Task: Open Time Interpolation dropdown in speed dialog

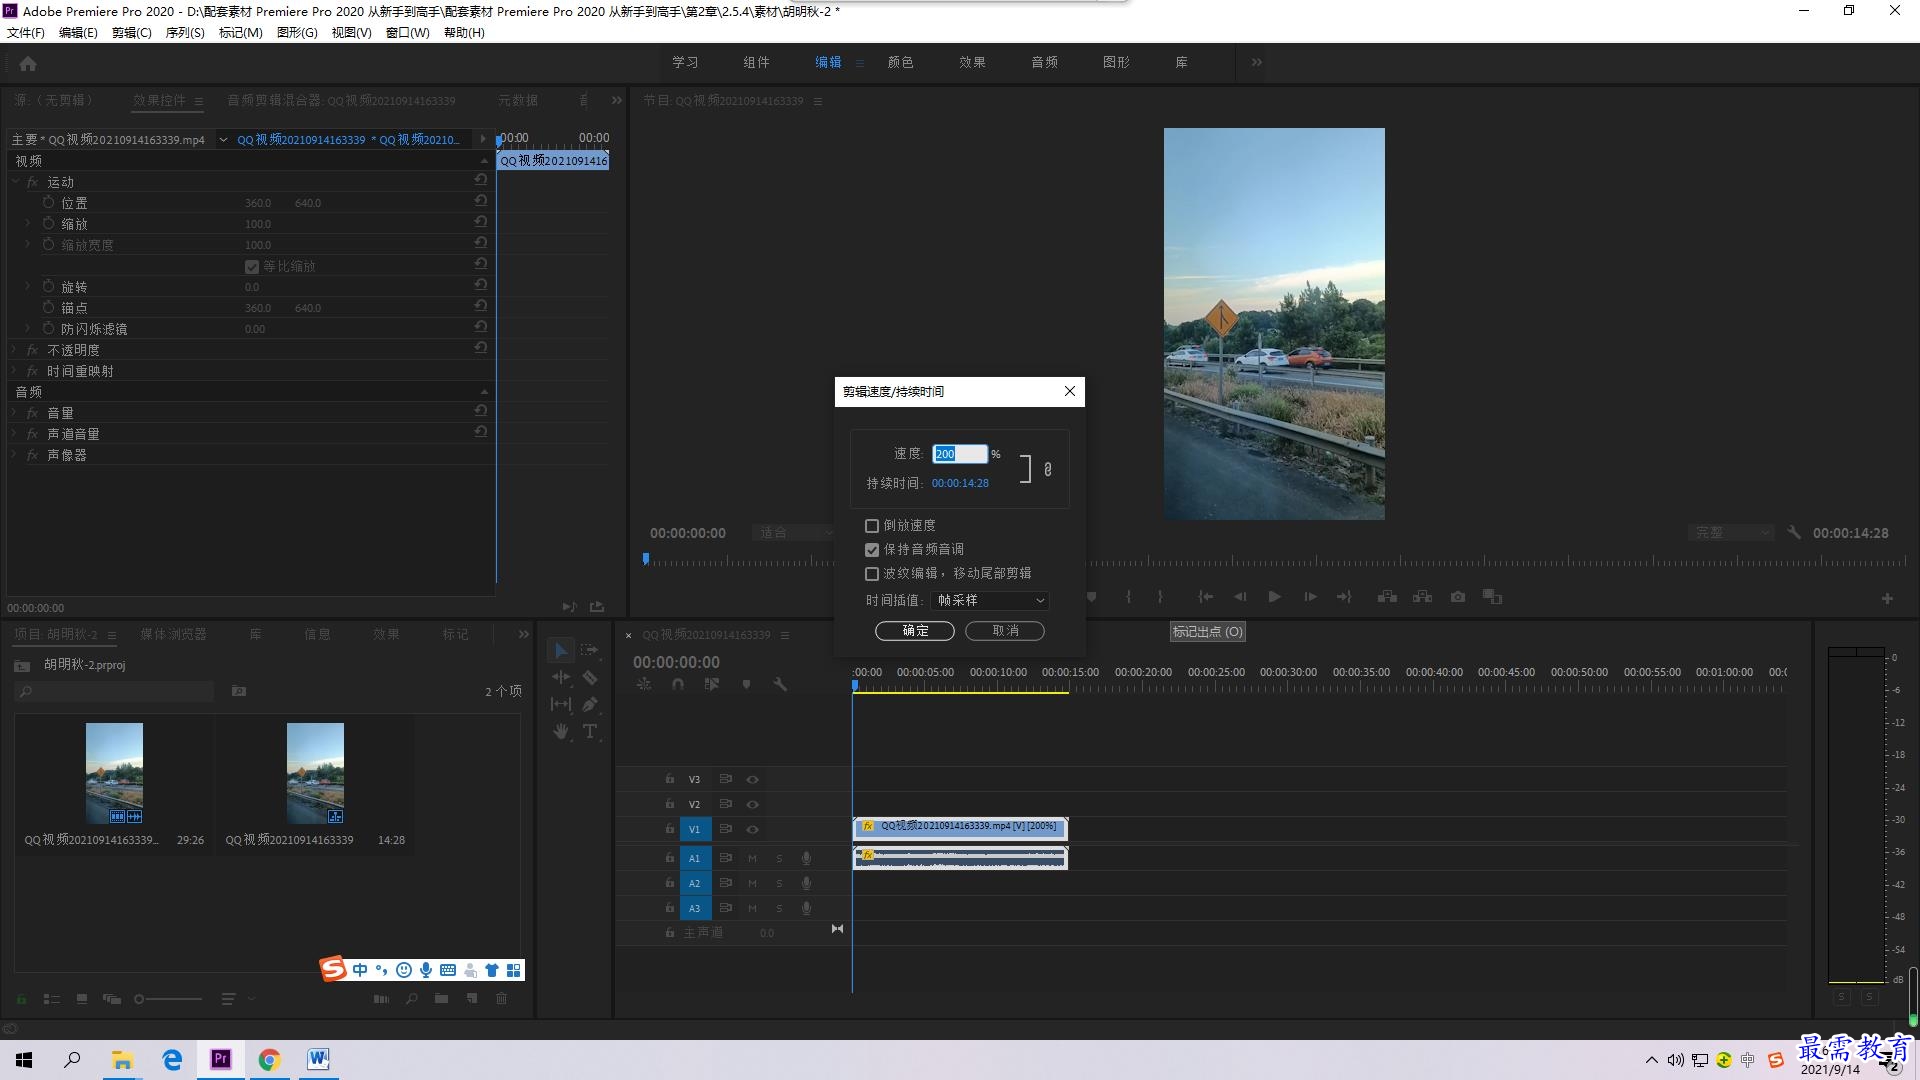Action: pyautogui.click(x=990, y=600)
